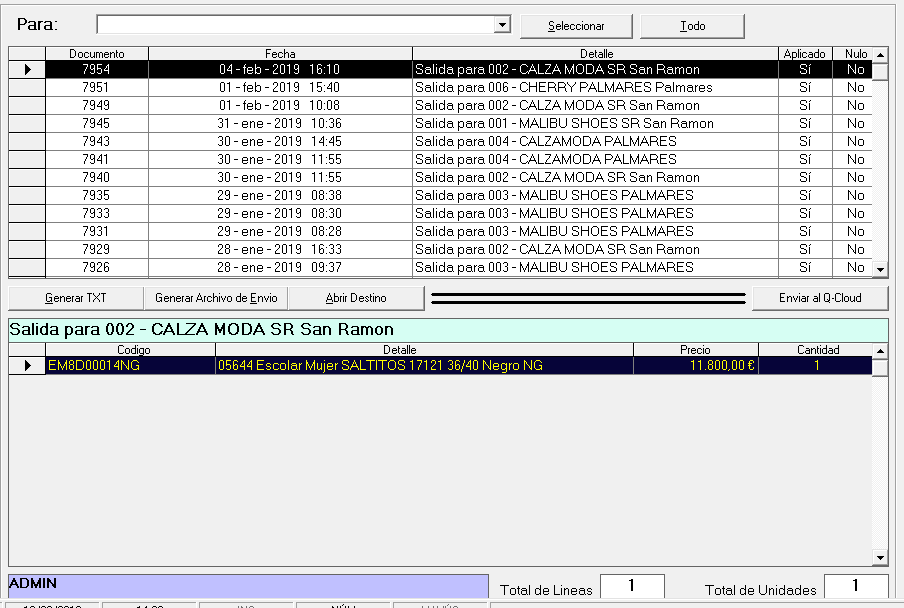Select item code EM8D00014NG cell
Image resolution: width=904 pixels, height=608 pixels.
tap(130, 366)
